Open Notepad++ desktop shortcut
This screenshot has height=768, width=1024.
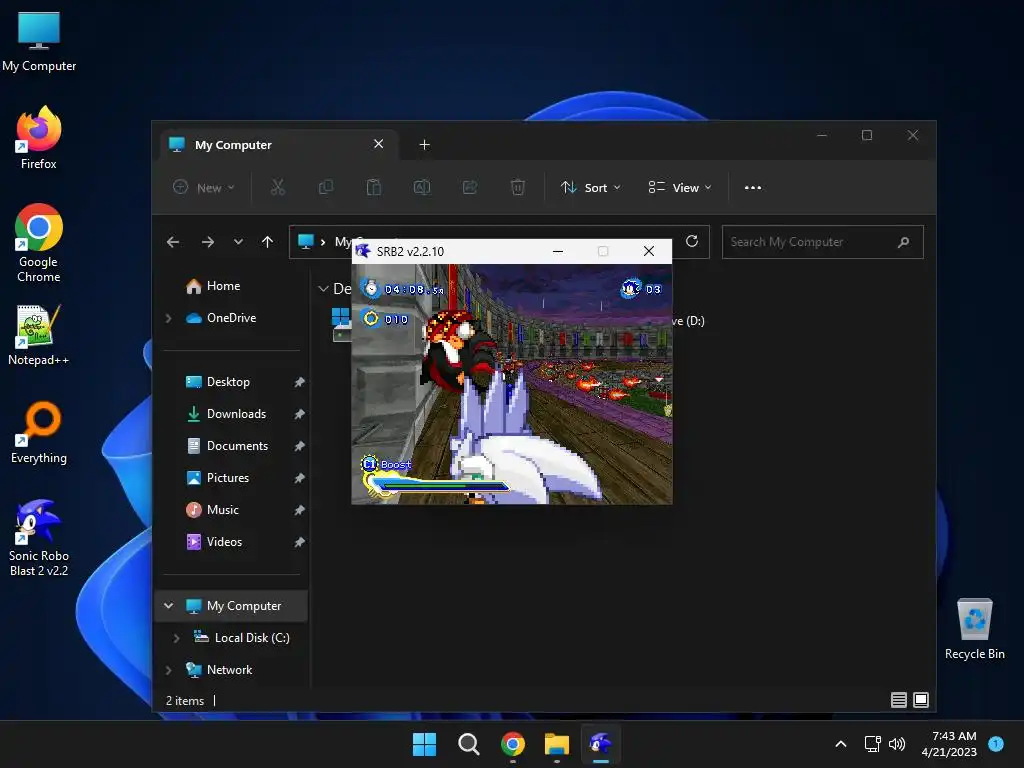39,335
